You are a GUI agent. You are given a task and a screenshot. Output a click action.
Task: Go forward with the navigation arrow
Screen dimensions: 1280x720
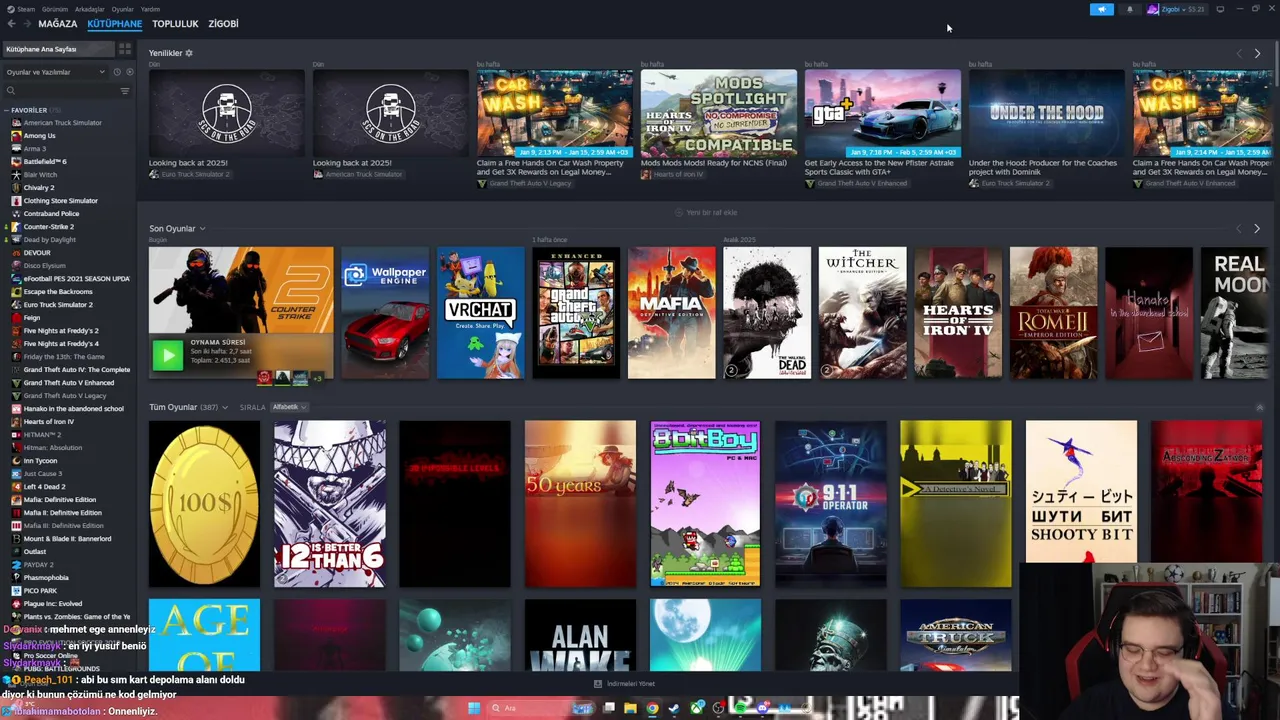(x=26, y=23)
